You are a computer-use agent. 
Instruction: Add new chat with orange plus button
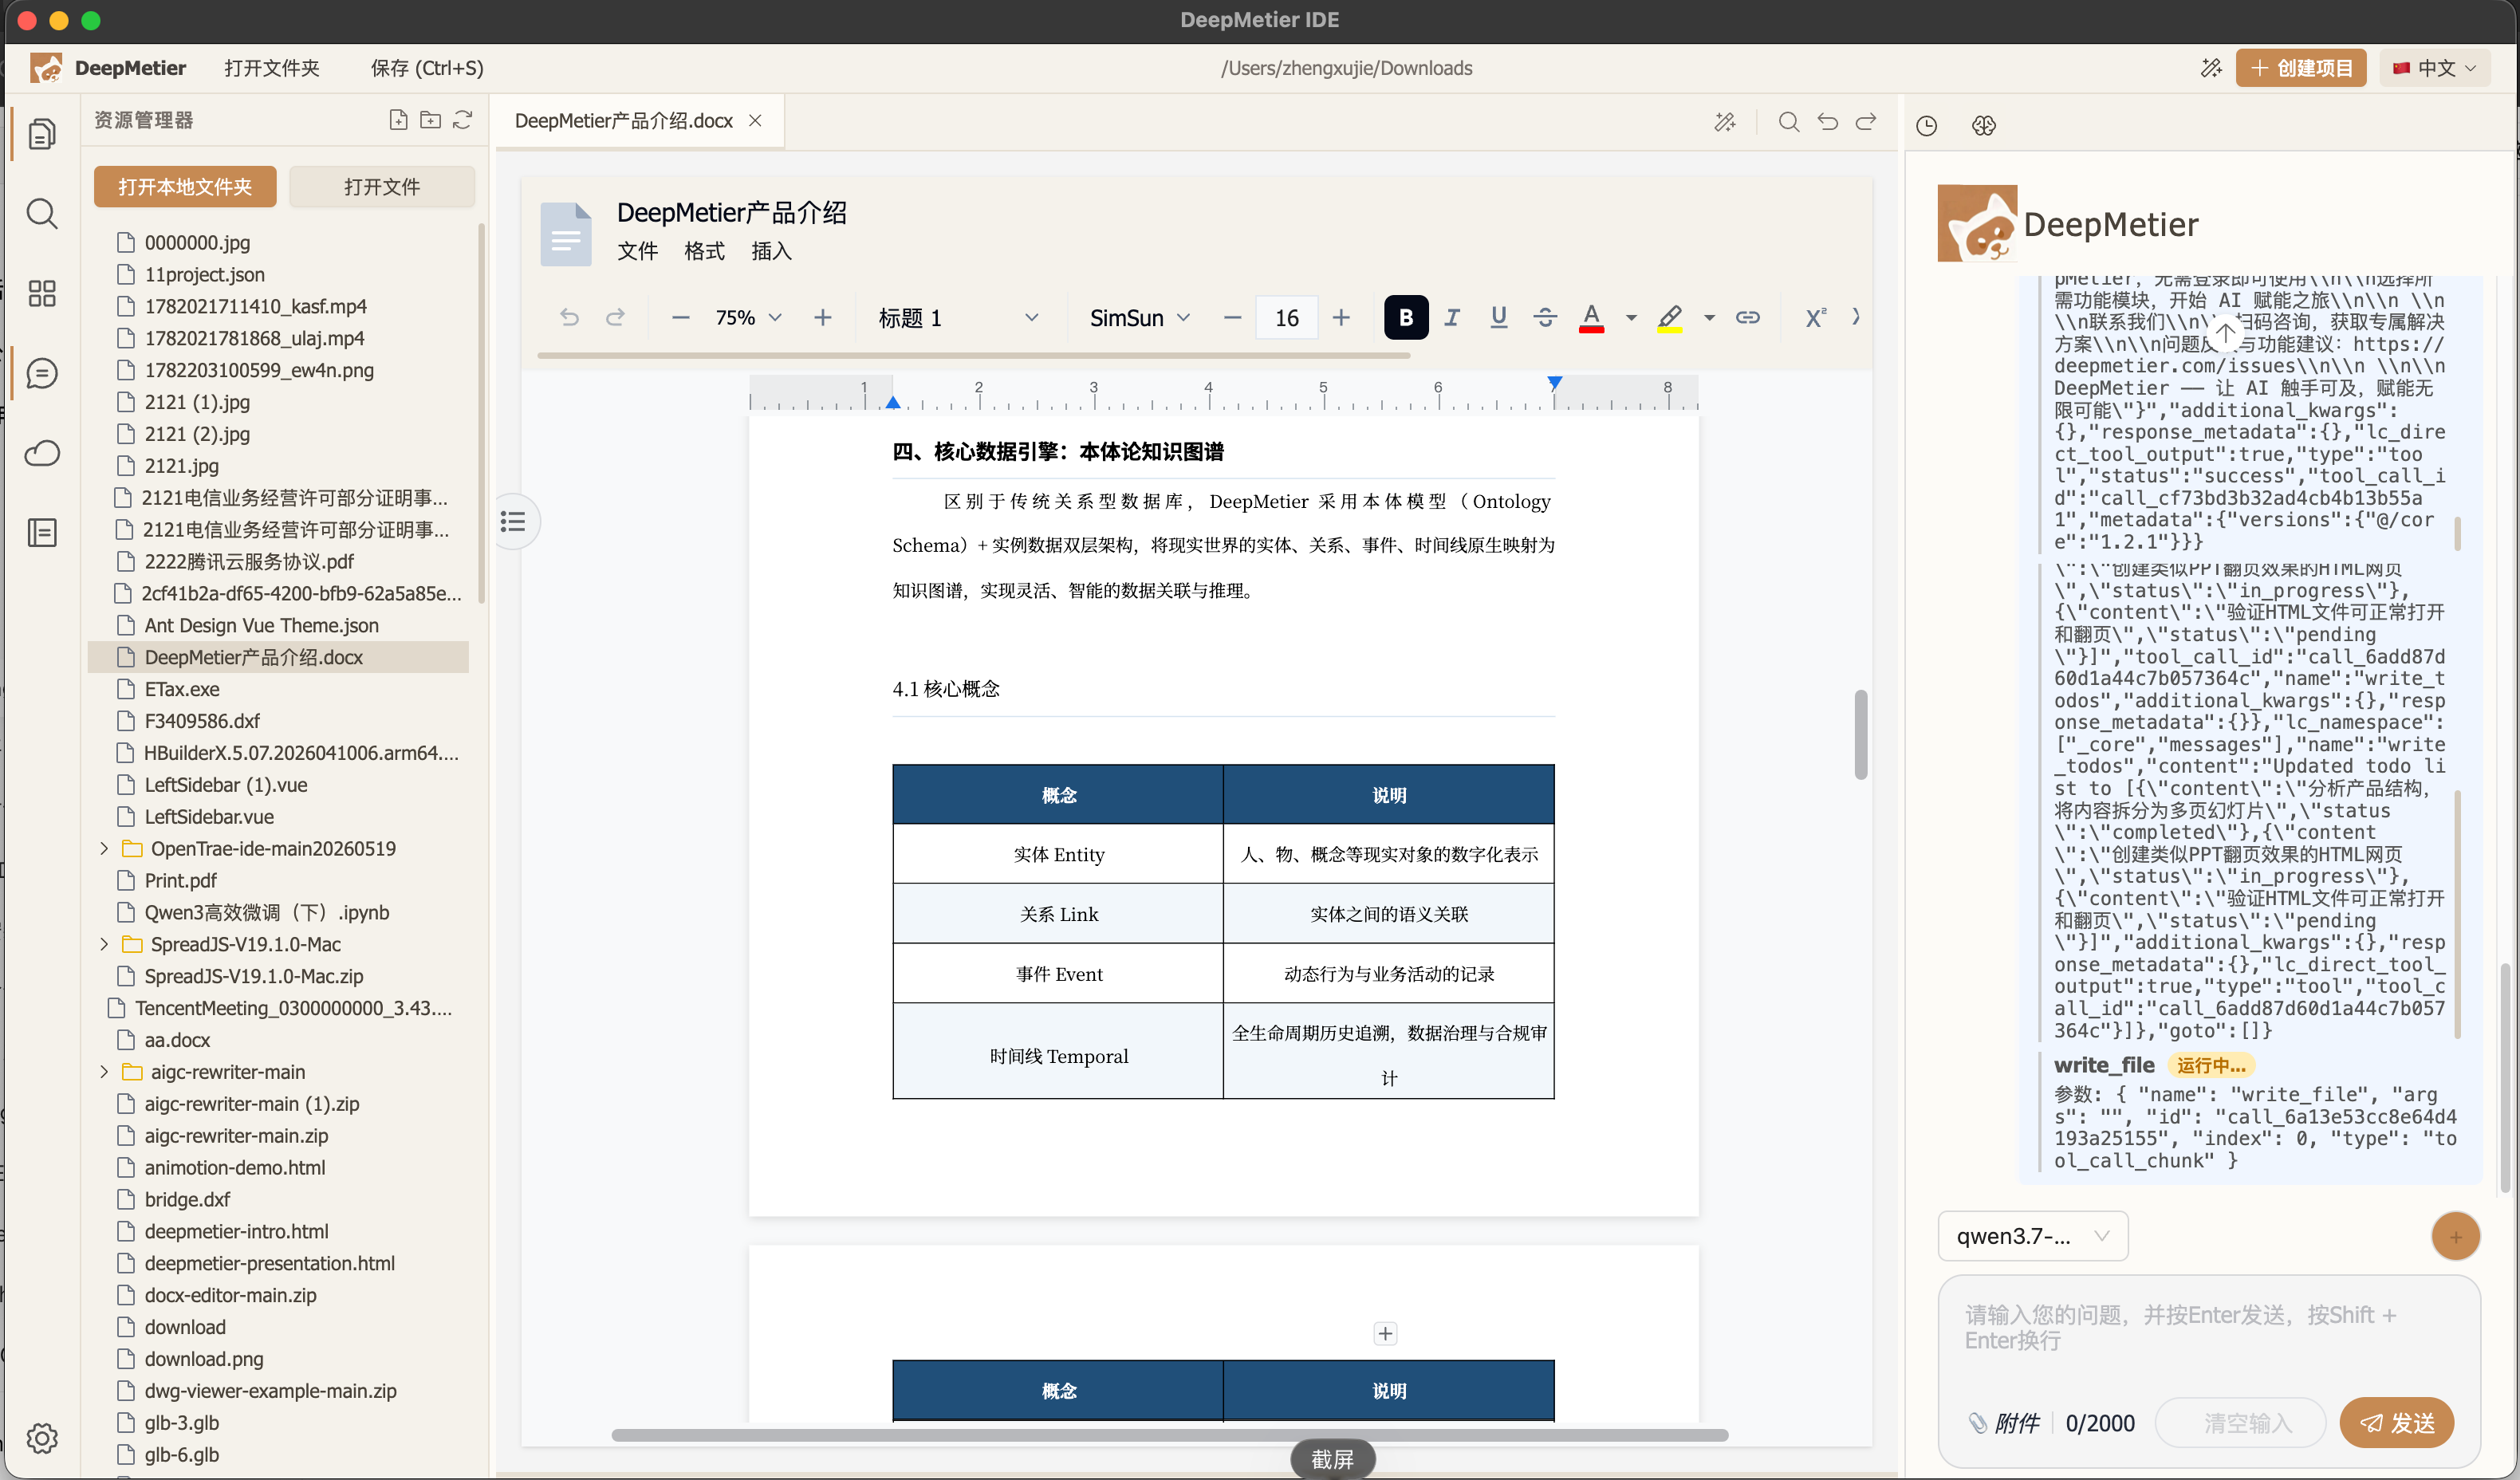pos(2455,1236)
